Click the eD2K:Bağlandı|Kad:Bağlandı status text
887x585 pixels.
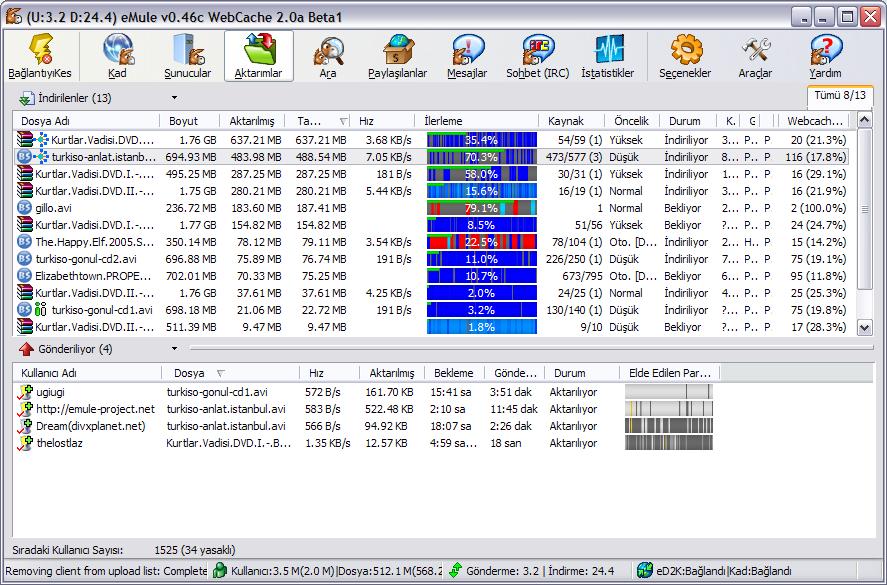tap(724, 571)
